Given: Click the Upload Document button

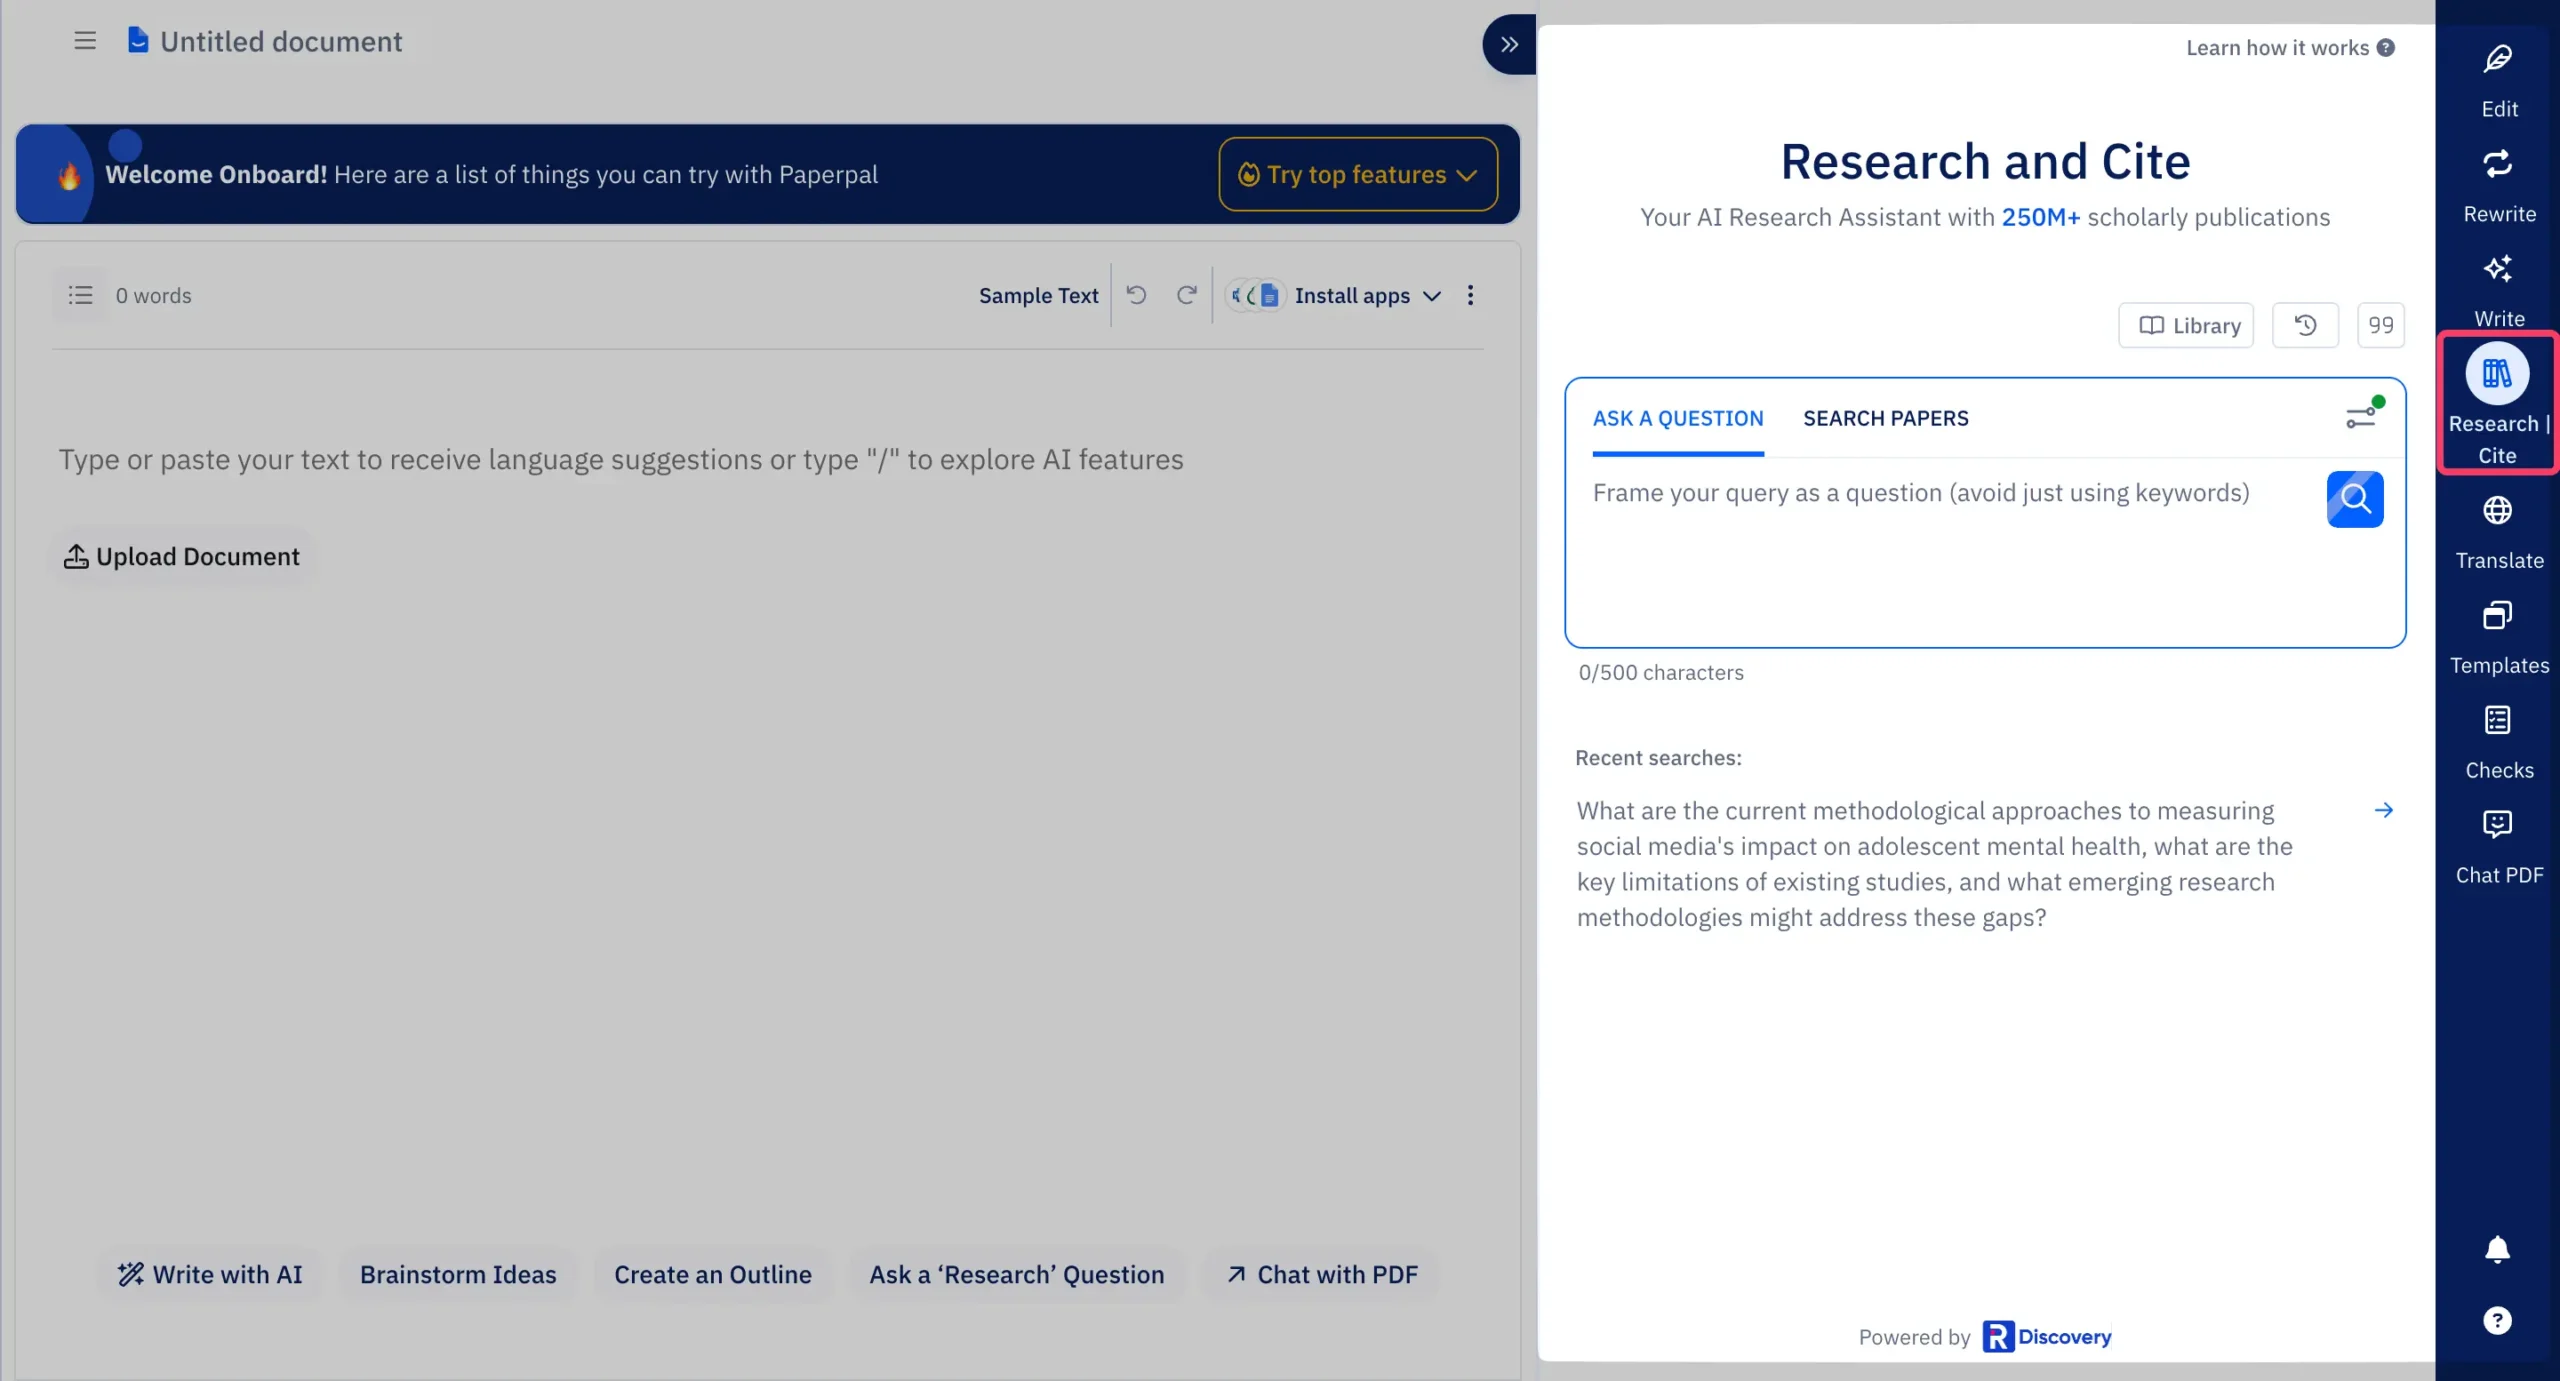Looking at the screenshot, I should point(182,556).
